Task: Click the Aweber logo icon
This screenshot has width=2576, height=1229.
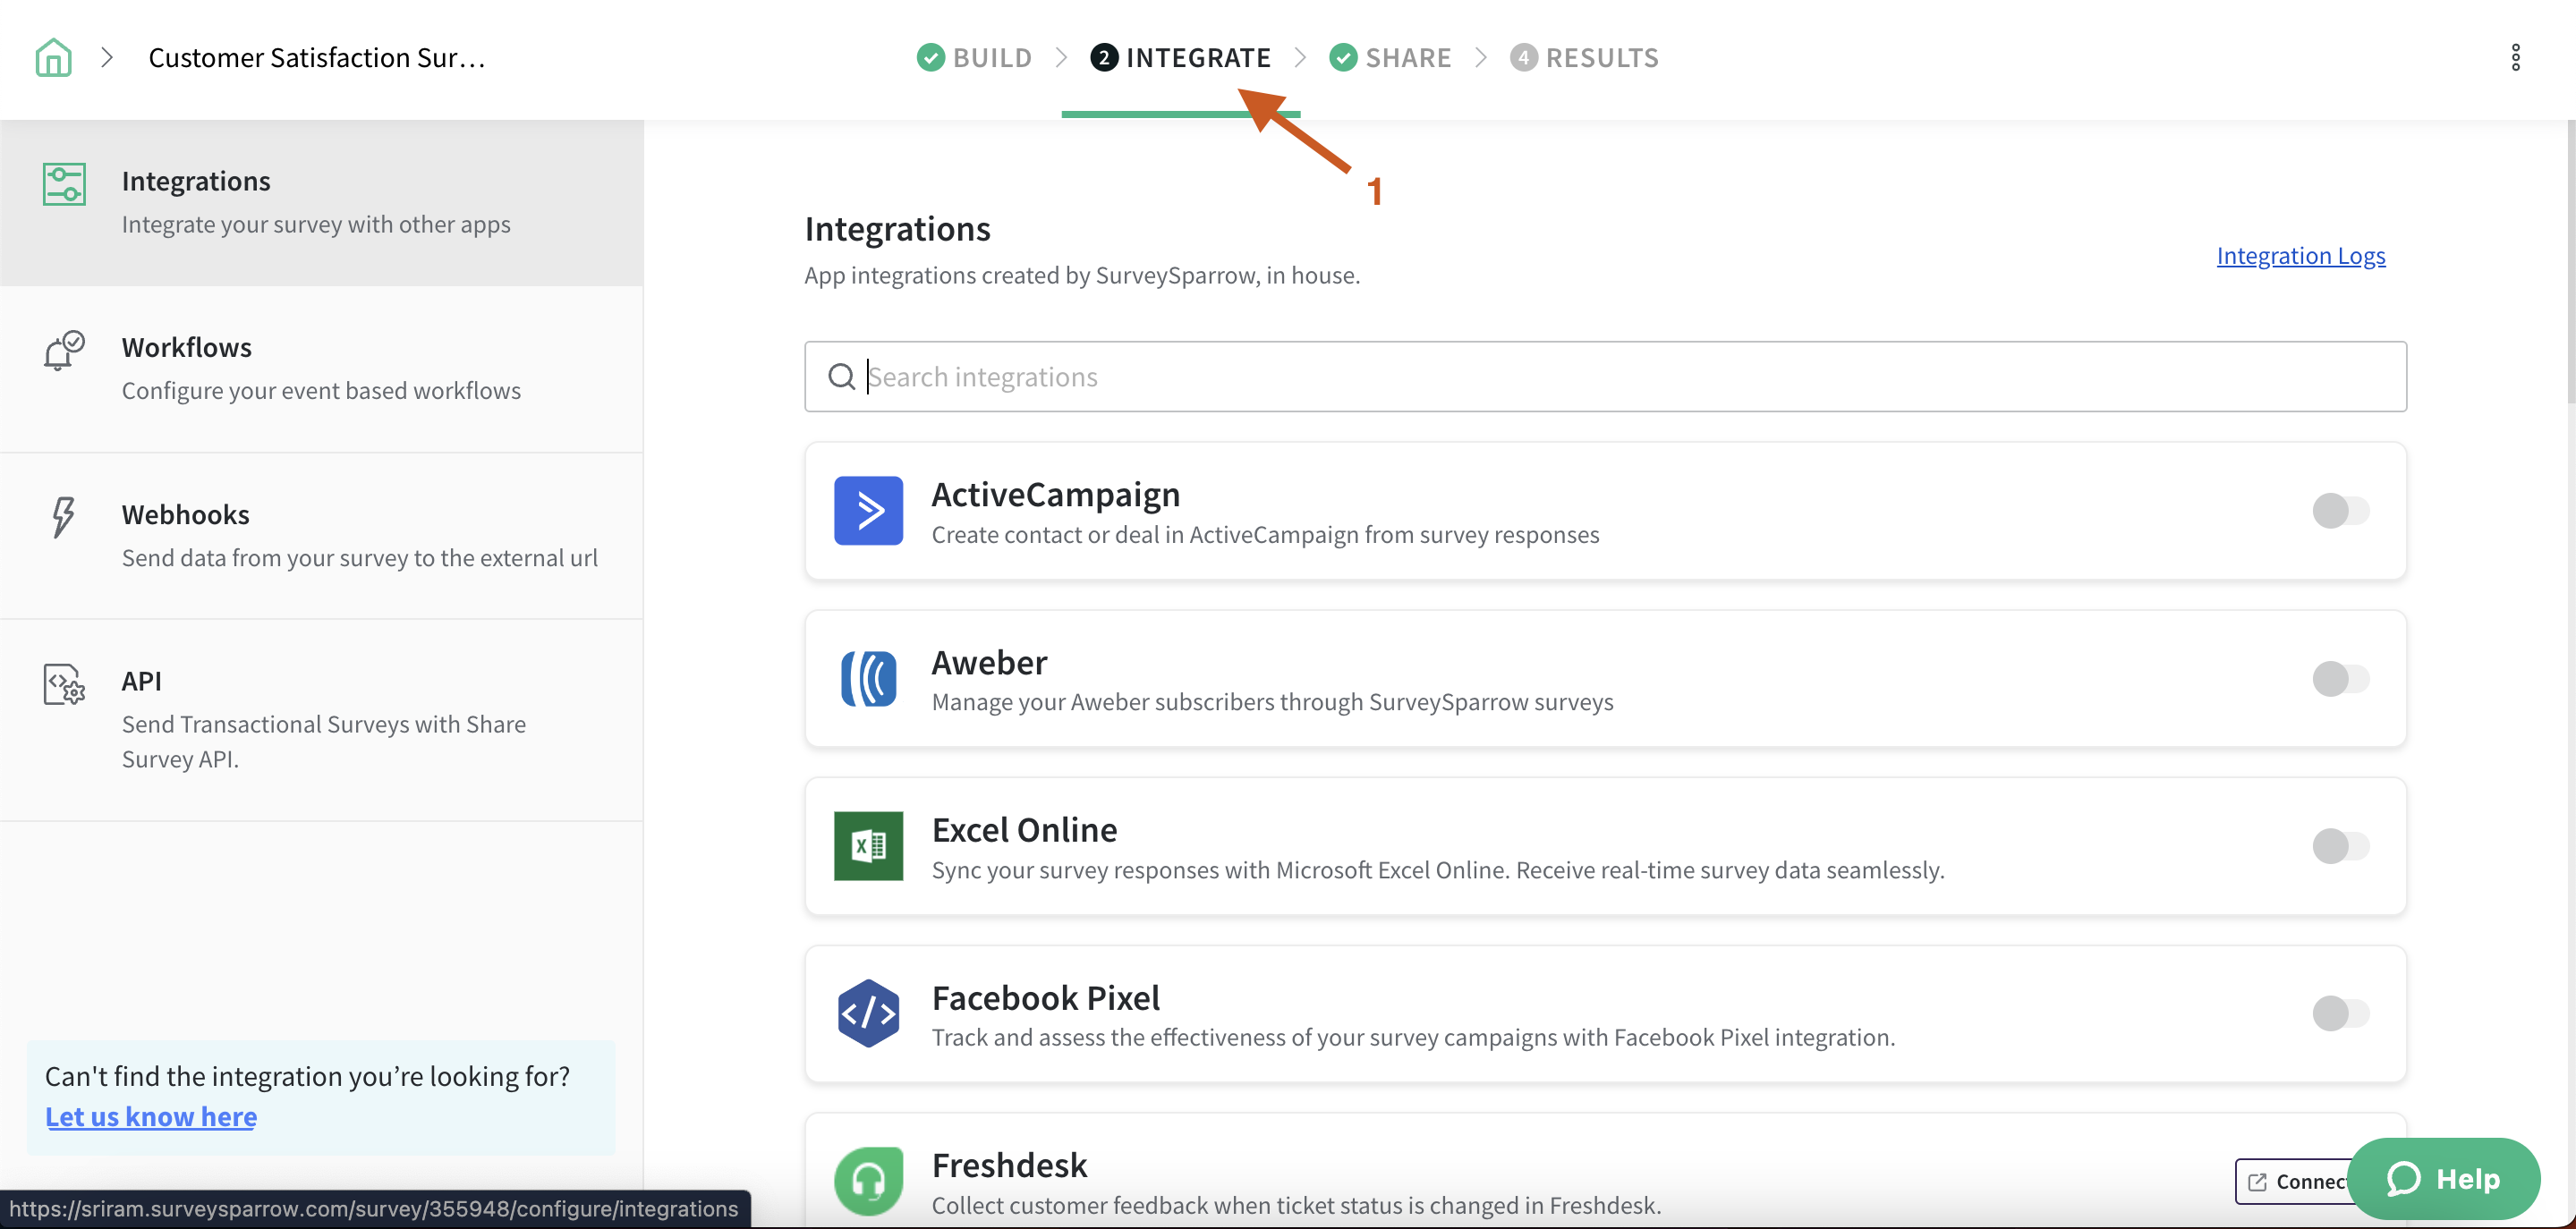Action: tap(868, 678)
